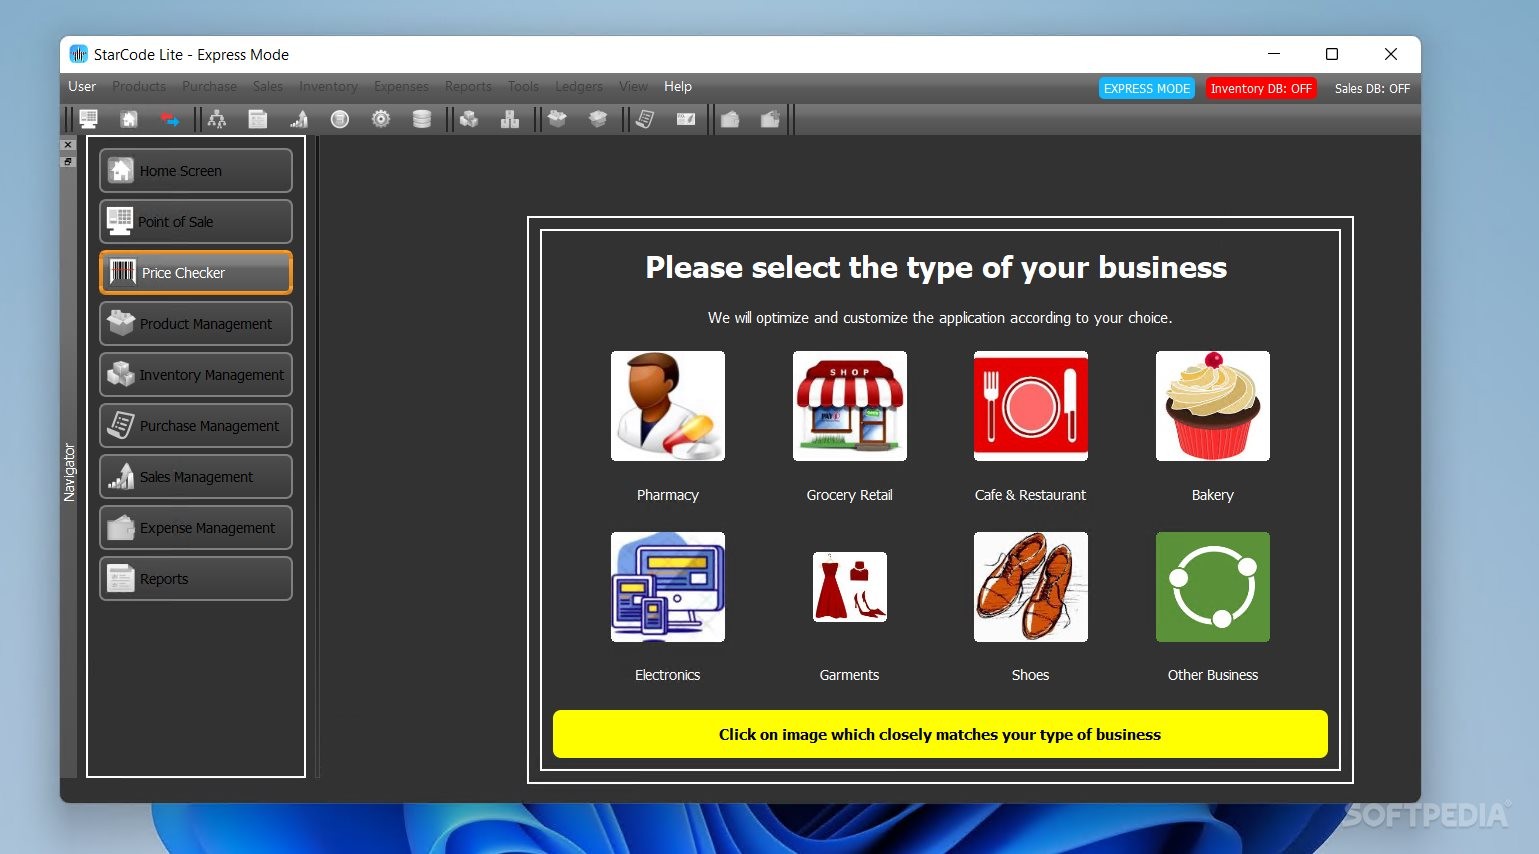Click the report sheet toolbar icon
The width and height of the screenshot is (1539, 854).
pyautogui.click(x=258, y=119)
